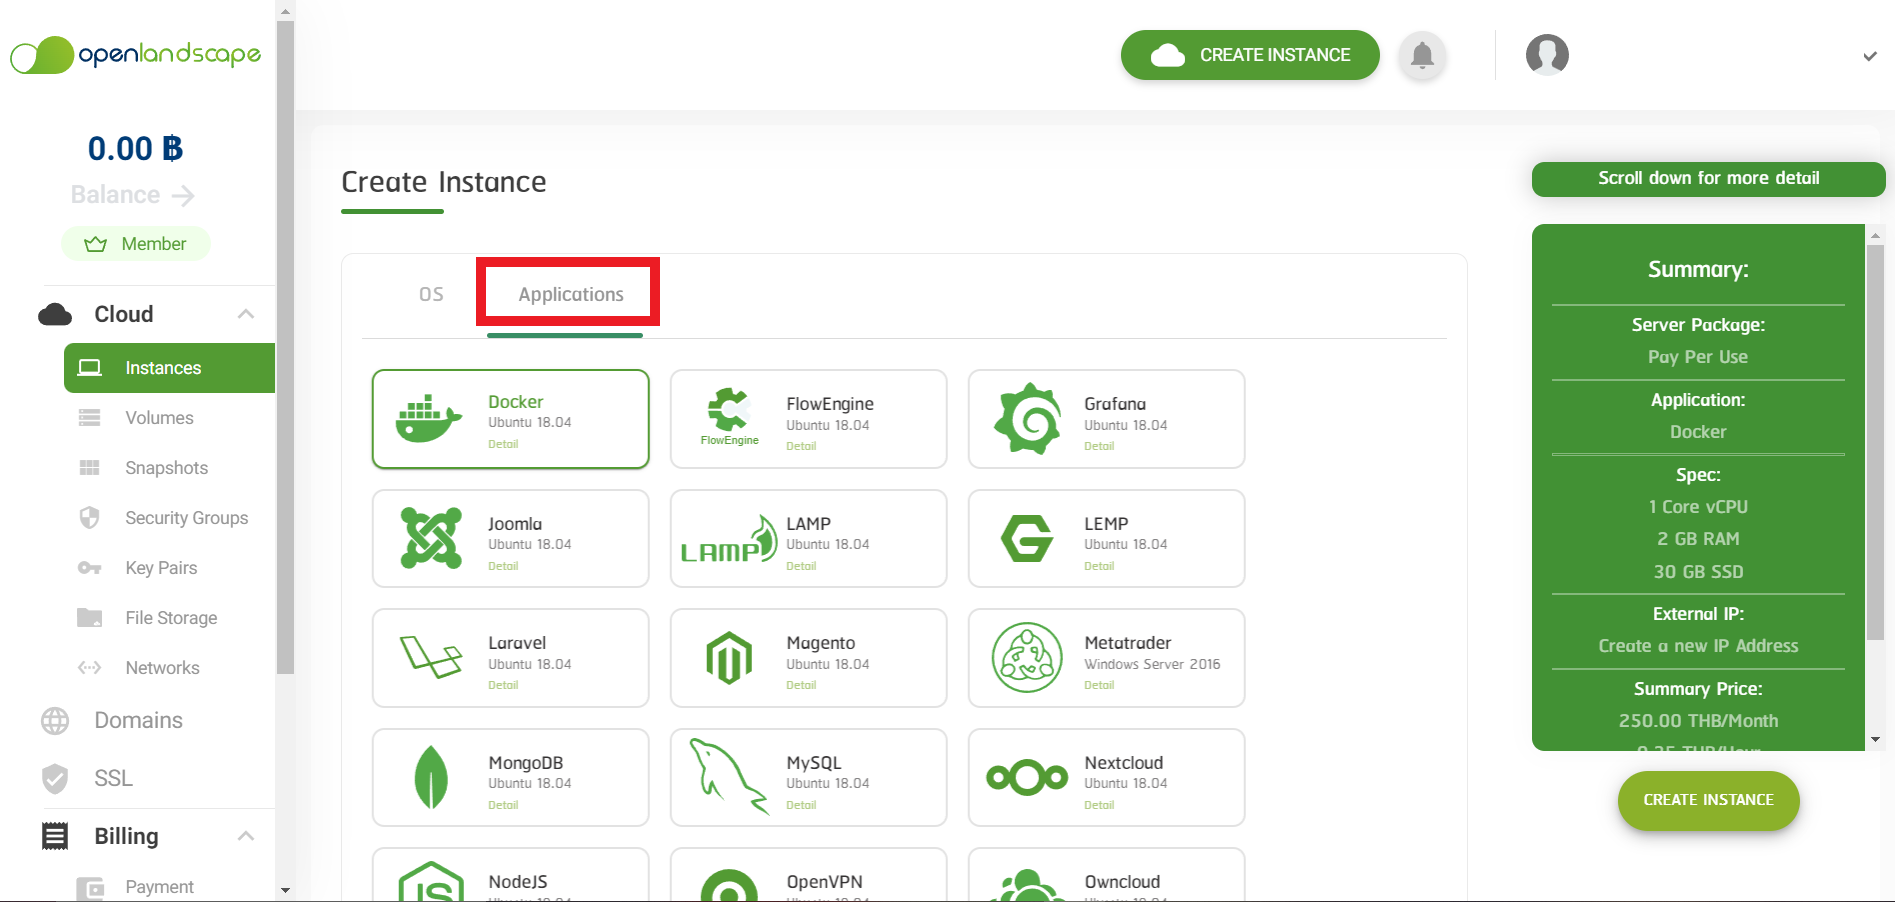Select the Docker whale icon
Viewport: 1895px width, 902px height.
428,419
